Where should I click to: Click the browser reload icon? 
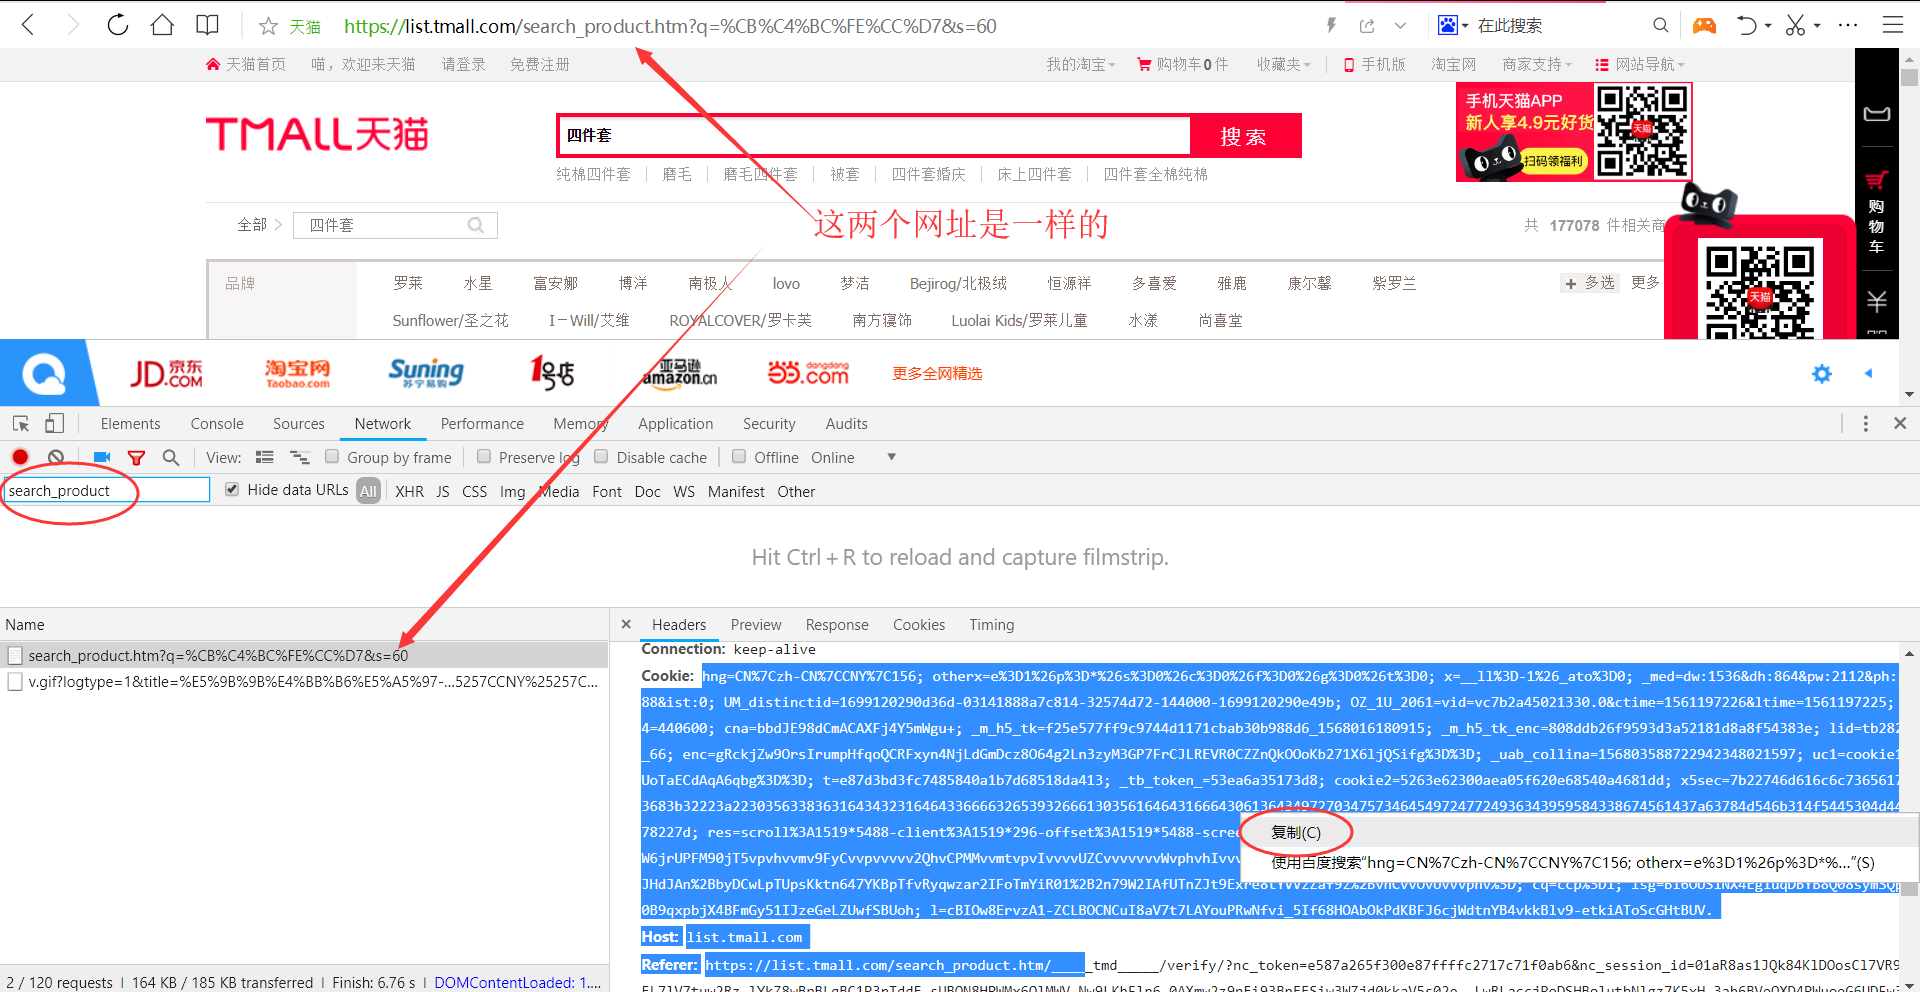coord(118,25)
